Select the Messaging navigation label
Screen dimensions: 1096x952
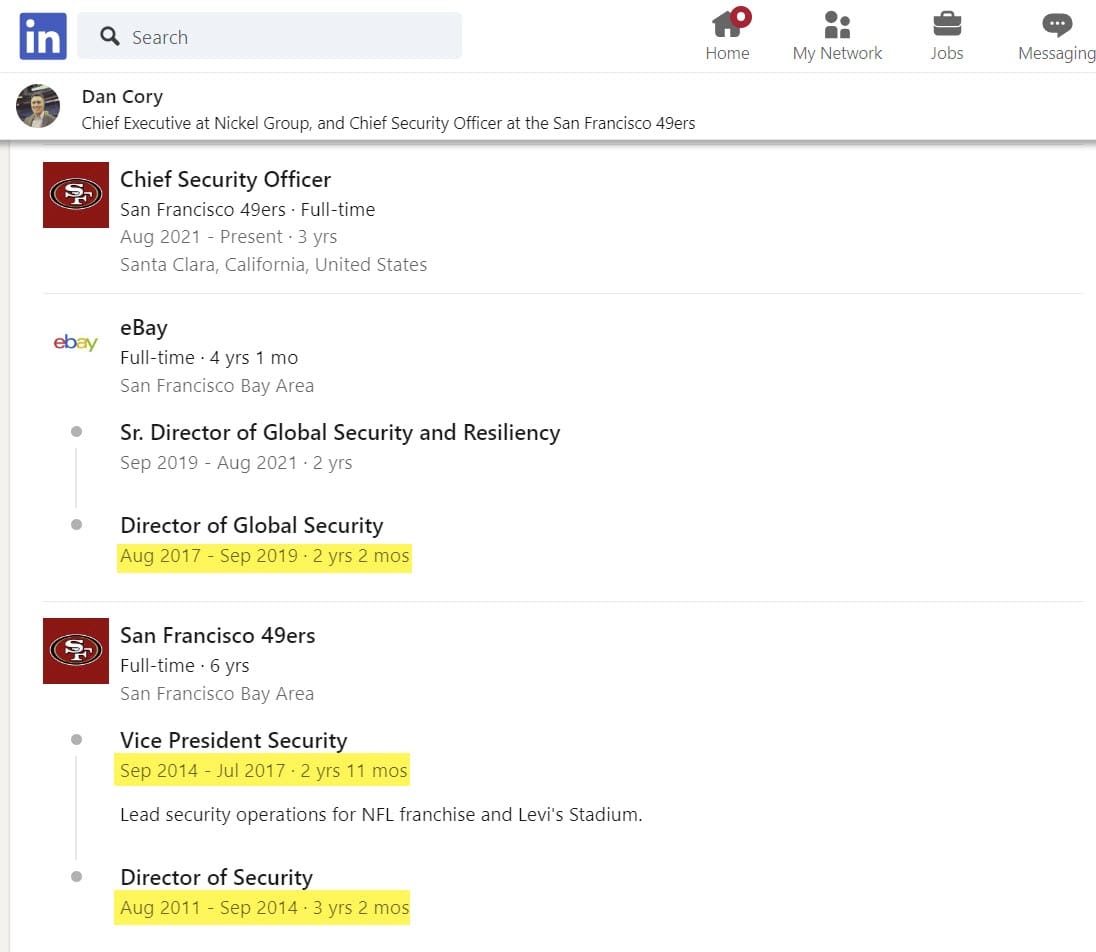tap(1056, 53)
